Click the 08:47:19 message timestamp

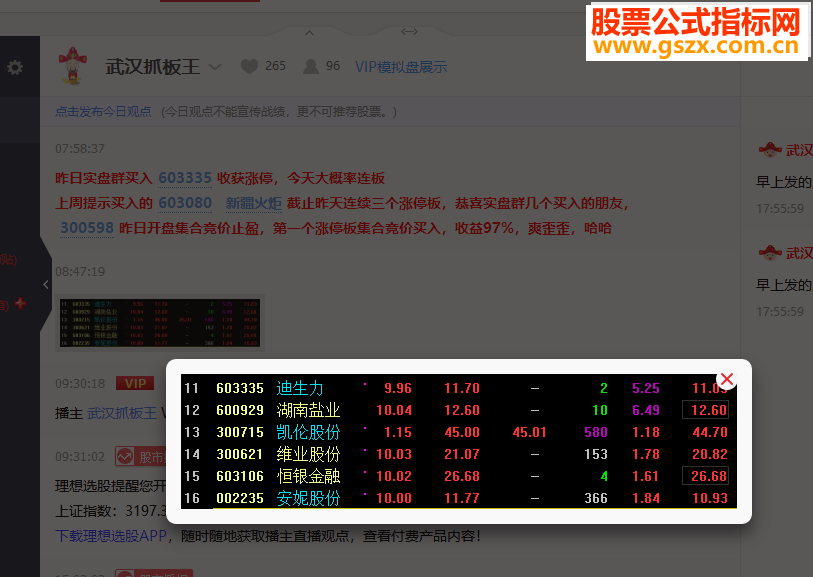80,272
